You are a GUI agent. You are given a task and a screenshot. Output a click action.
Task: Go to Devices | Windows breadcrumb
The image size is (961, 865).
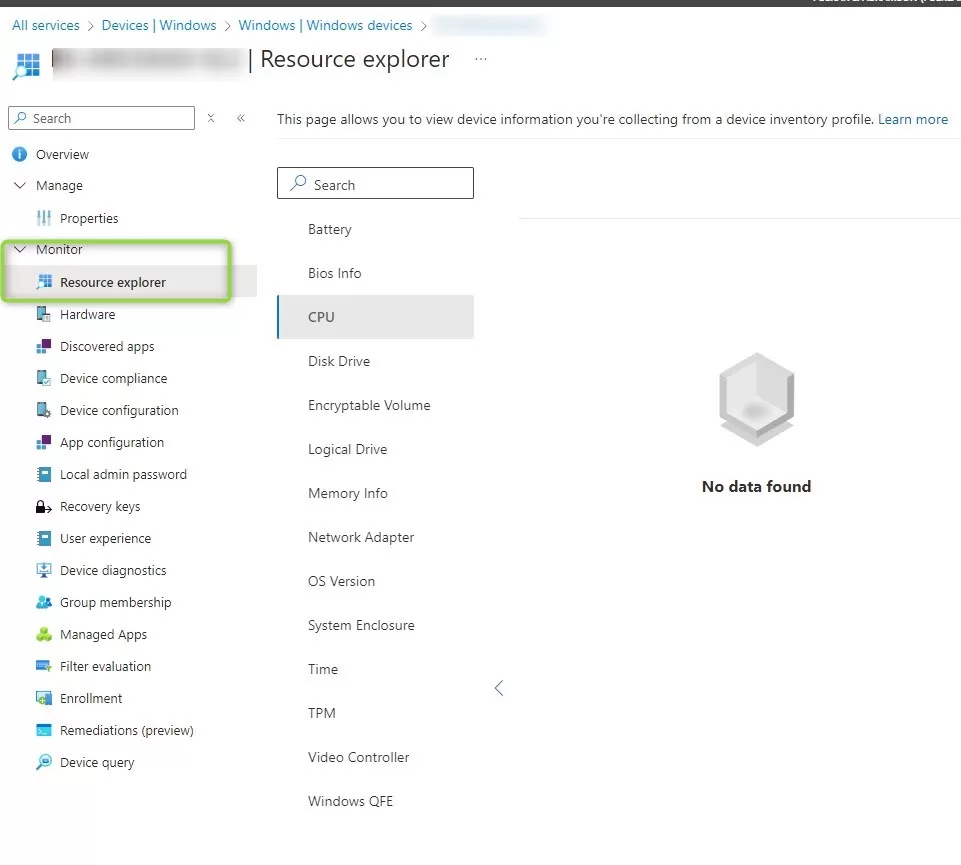click(159, 25)
